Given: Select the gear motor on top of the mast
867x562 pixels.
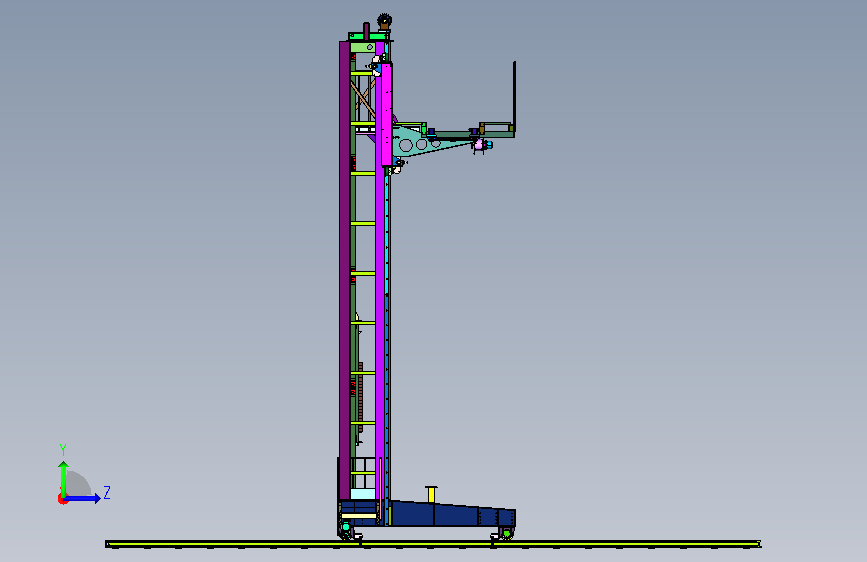Looking at the screenshot, I should [x=384, y=22].
